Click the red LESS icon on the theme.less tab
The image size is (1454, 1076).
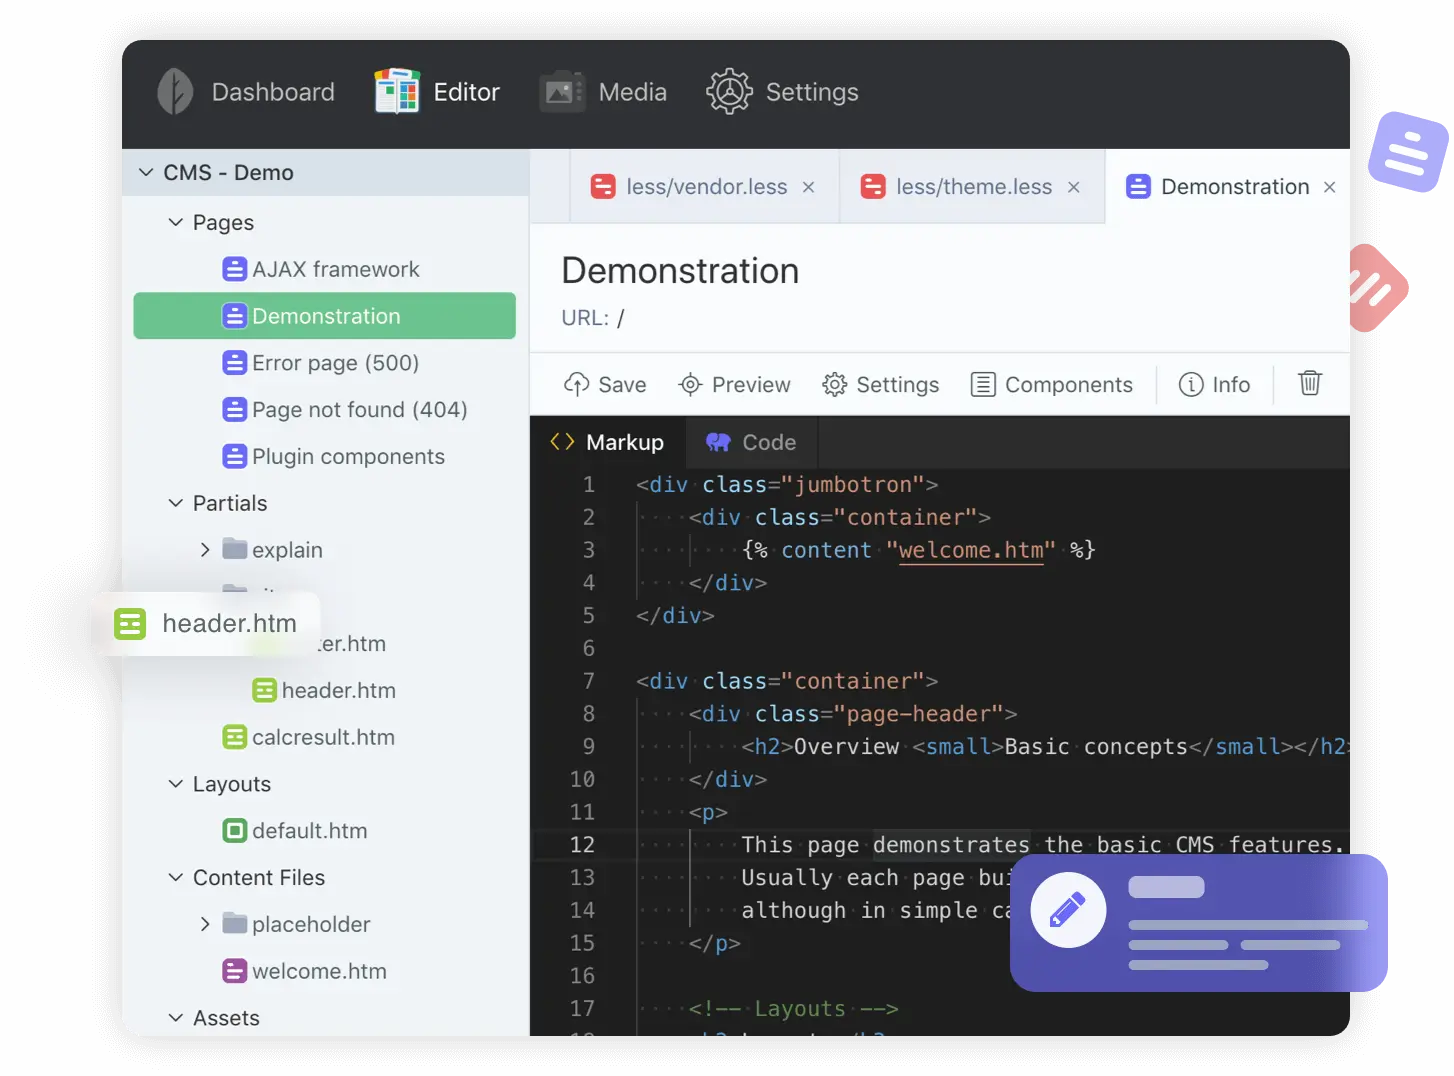pyautogui.click(x=875, y=186)
